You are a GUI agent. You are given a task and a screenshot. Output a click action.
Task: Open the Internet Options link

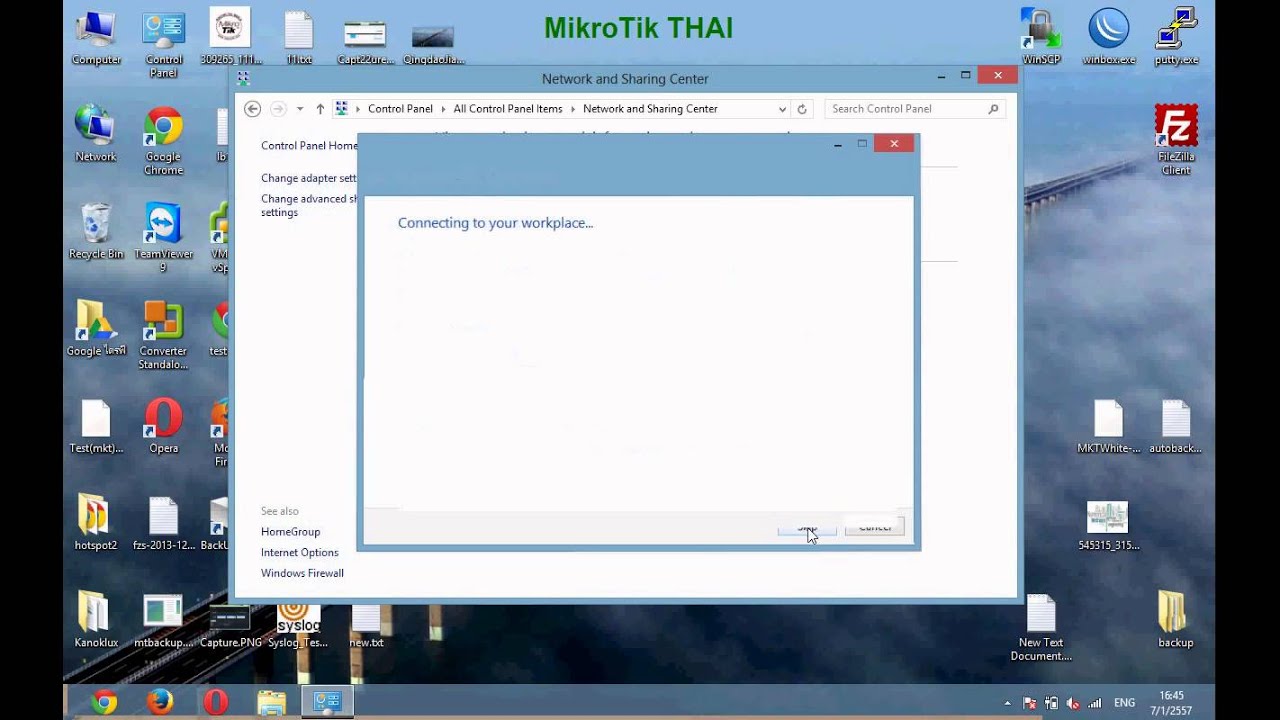point(300,552)
